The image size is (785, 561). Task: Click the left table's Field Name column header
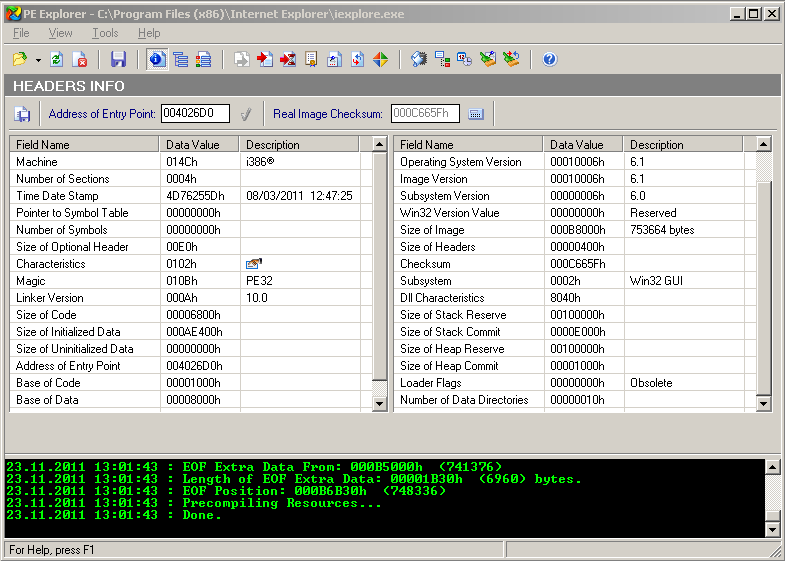point(84,145)
